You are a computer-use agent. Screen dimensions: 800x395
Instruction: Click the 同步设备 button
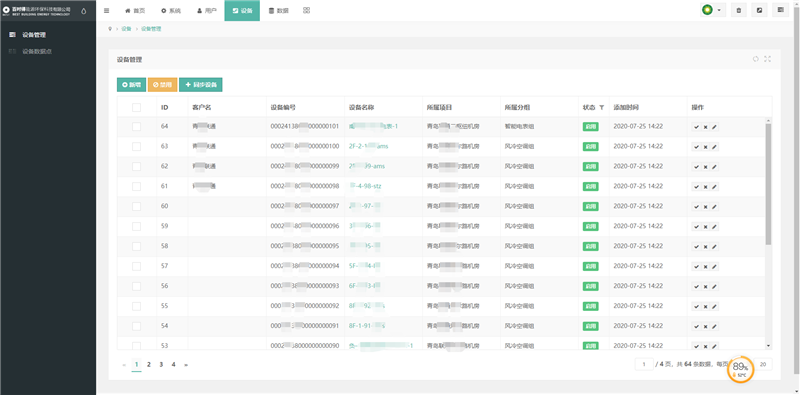(x=201, y=85)
